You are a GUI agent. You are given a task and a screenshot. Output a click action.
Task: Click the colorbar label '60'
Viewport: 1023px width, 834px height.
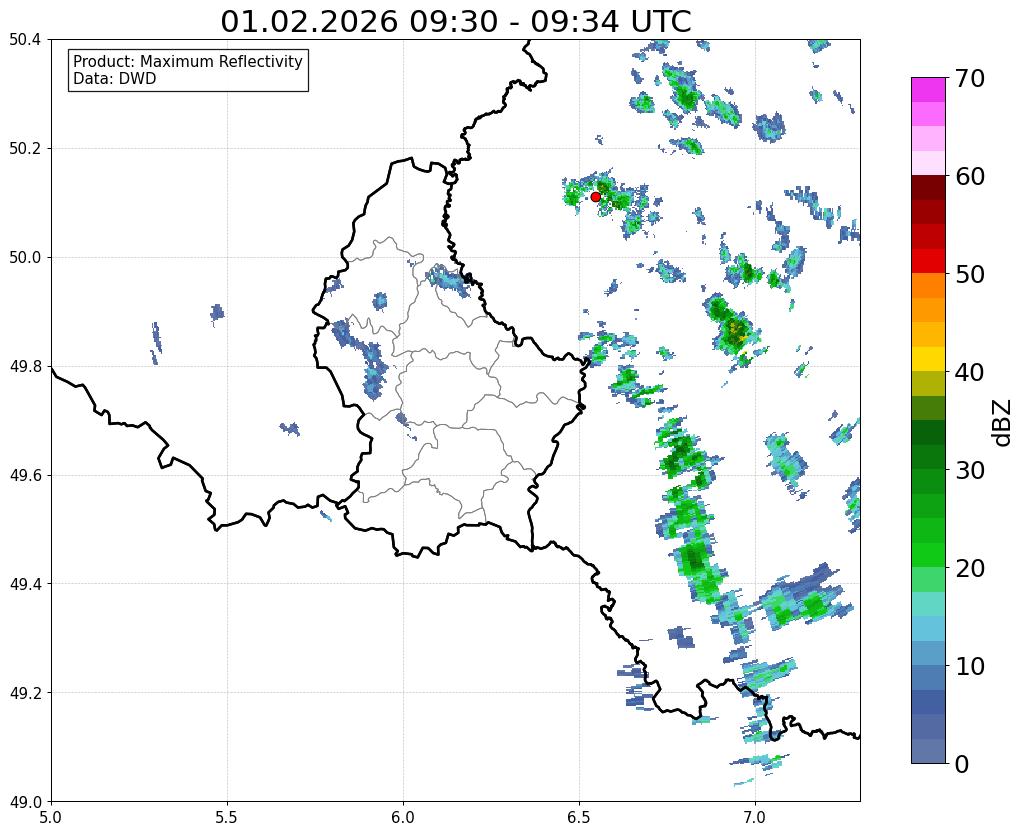(970, 176)
